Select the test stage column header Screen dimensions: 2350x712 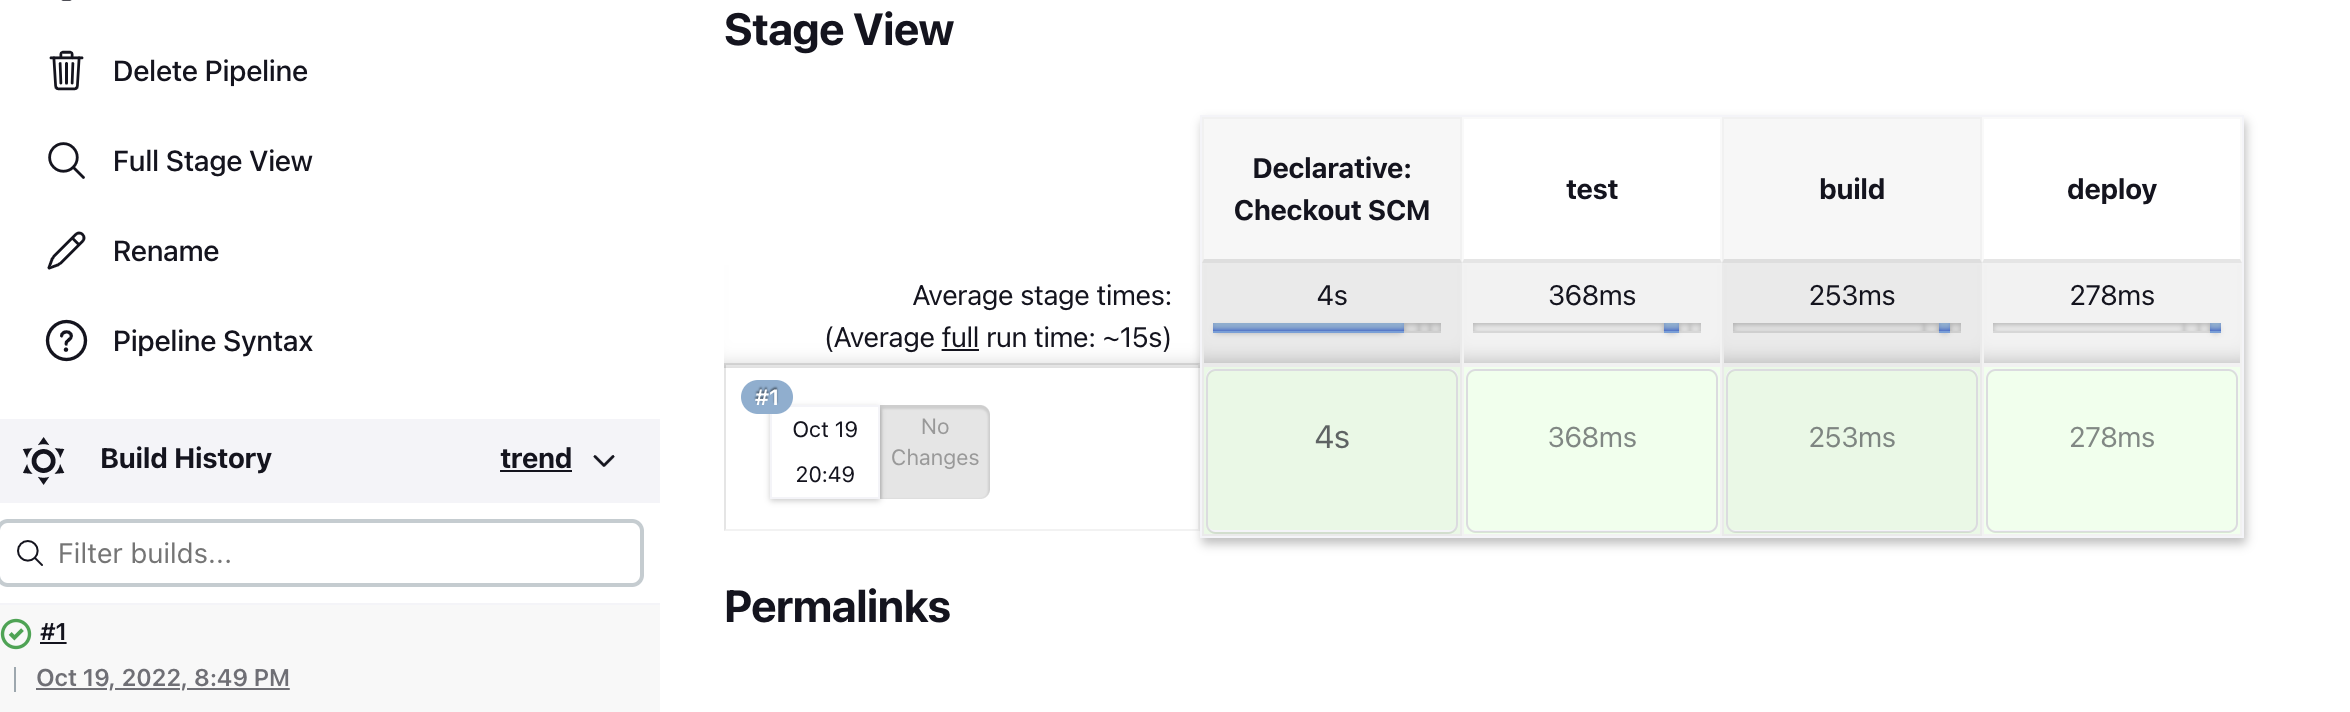pos(1591,188)
